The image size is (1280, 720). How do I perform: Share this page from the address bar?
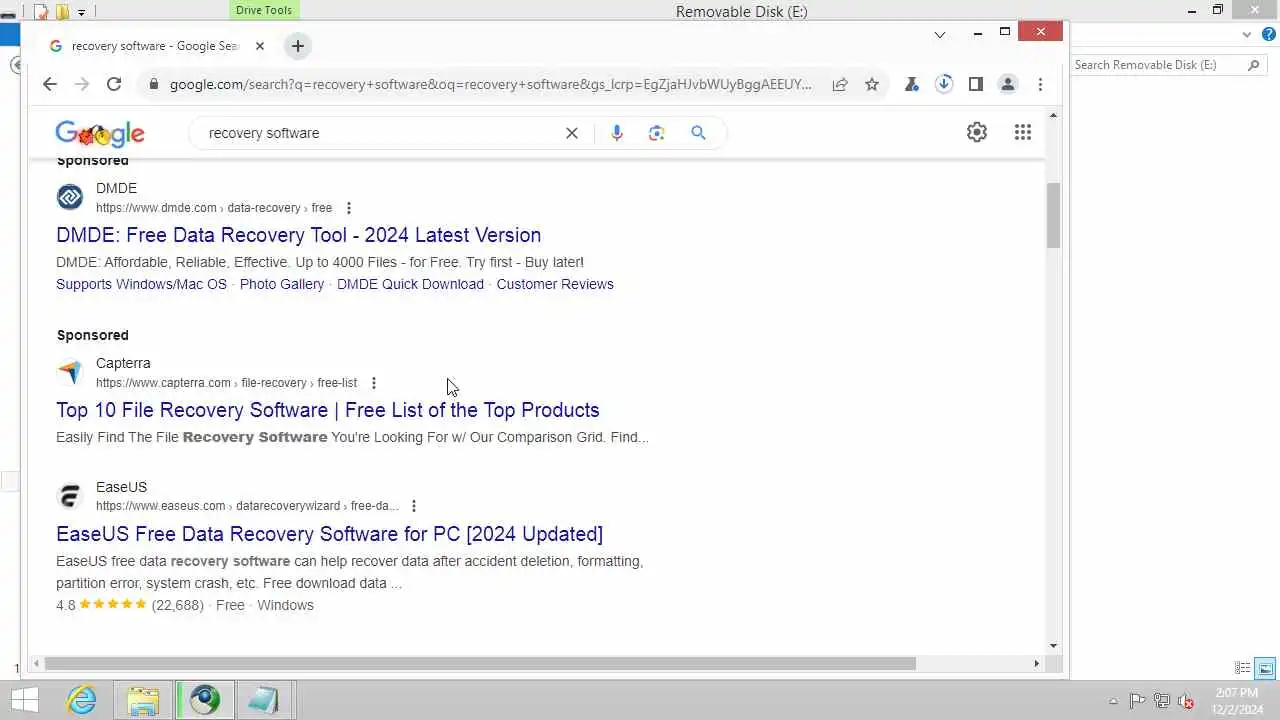[x=840, y=84]
